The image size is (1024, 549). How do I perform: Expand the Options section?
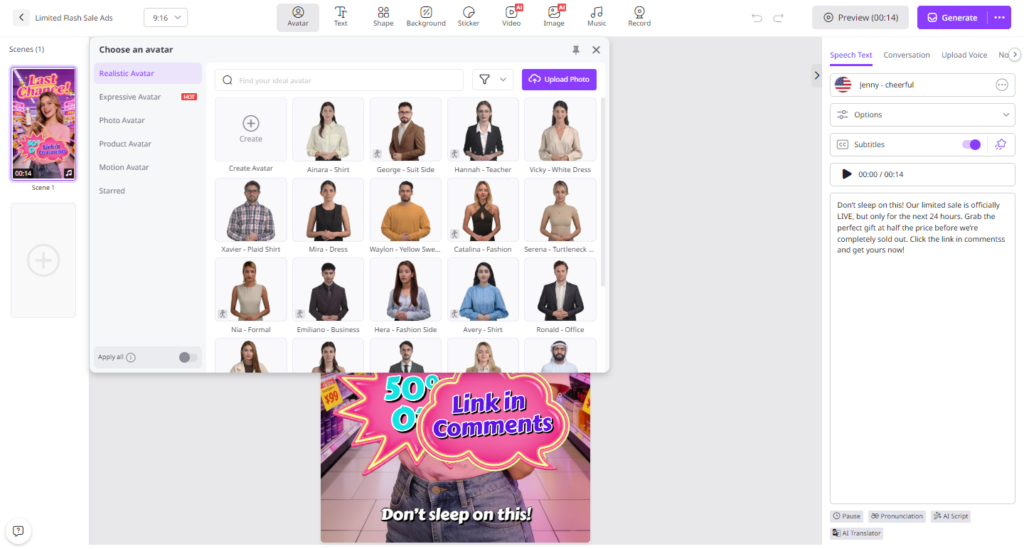pyautogui.click(x=923, y=115)
